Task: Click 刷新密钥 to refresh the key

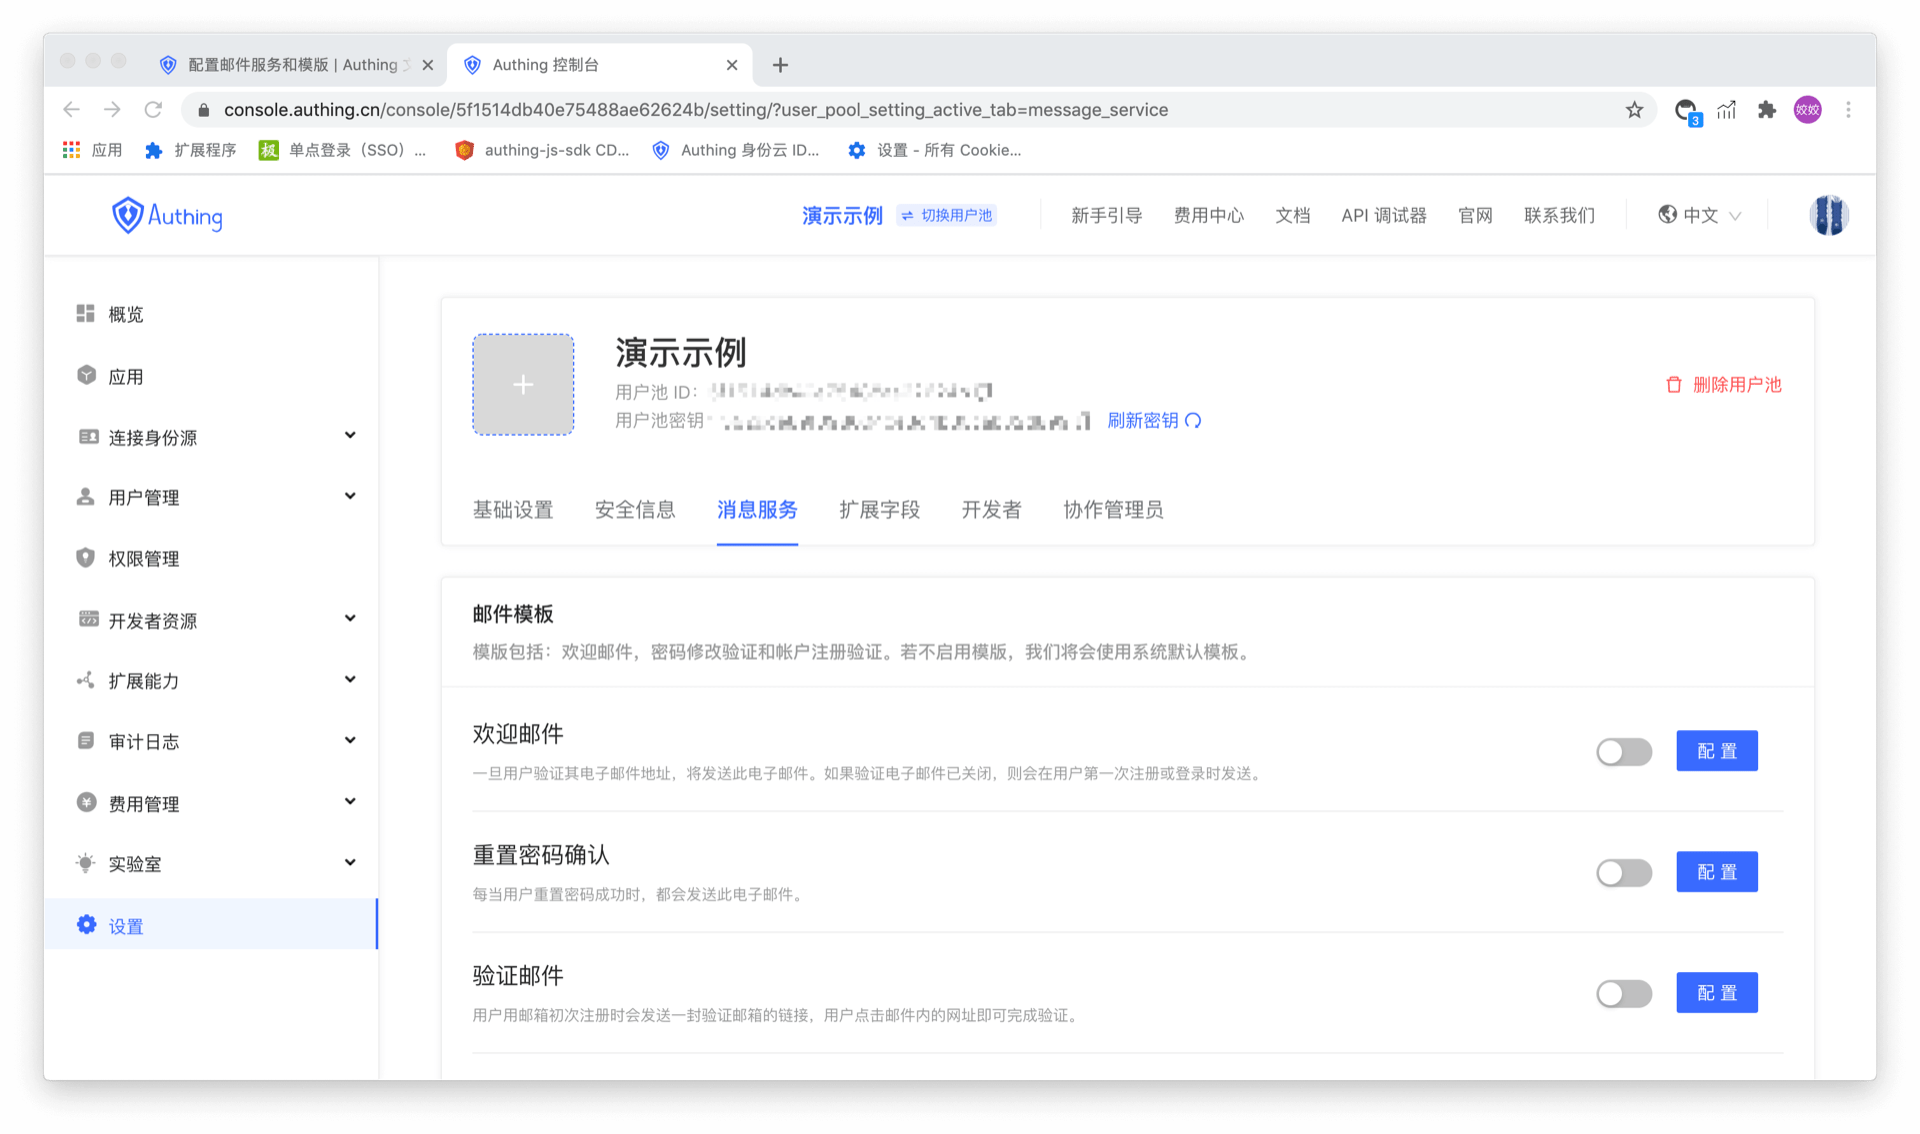Action: click(x=1146, y=420)
